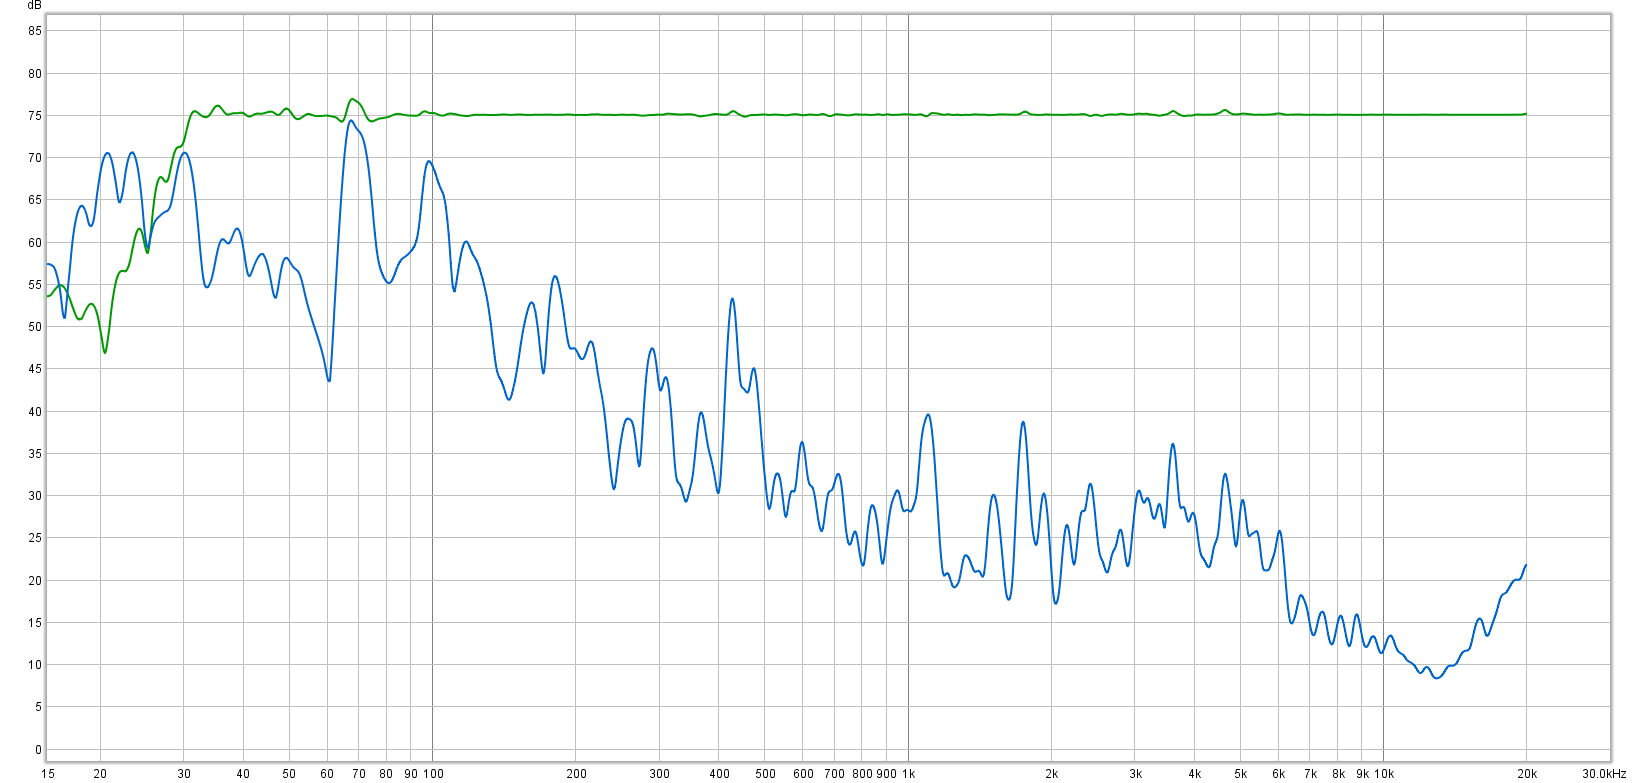Click the 9k frequency axis label

tap(1362, 774)
